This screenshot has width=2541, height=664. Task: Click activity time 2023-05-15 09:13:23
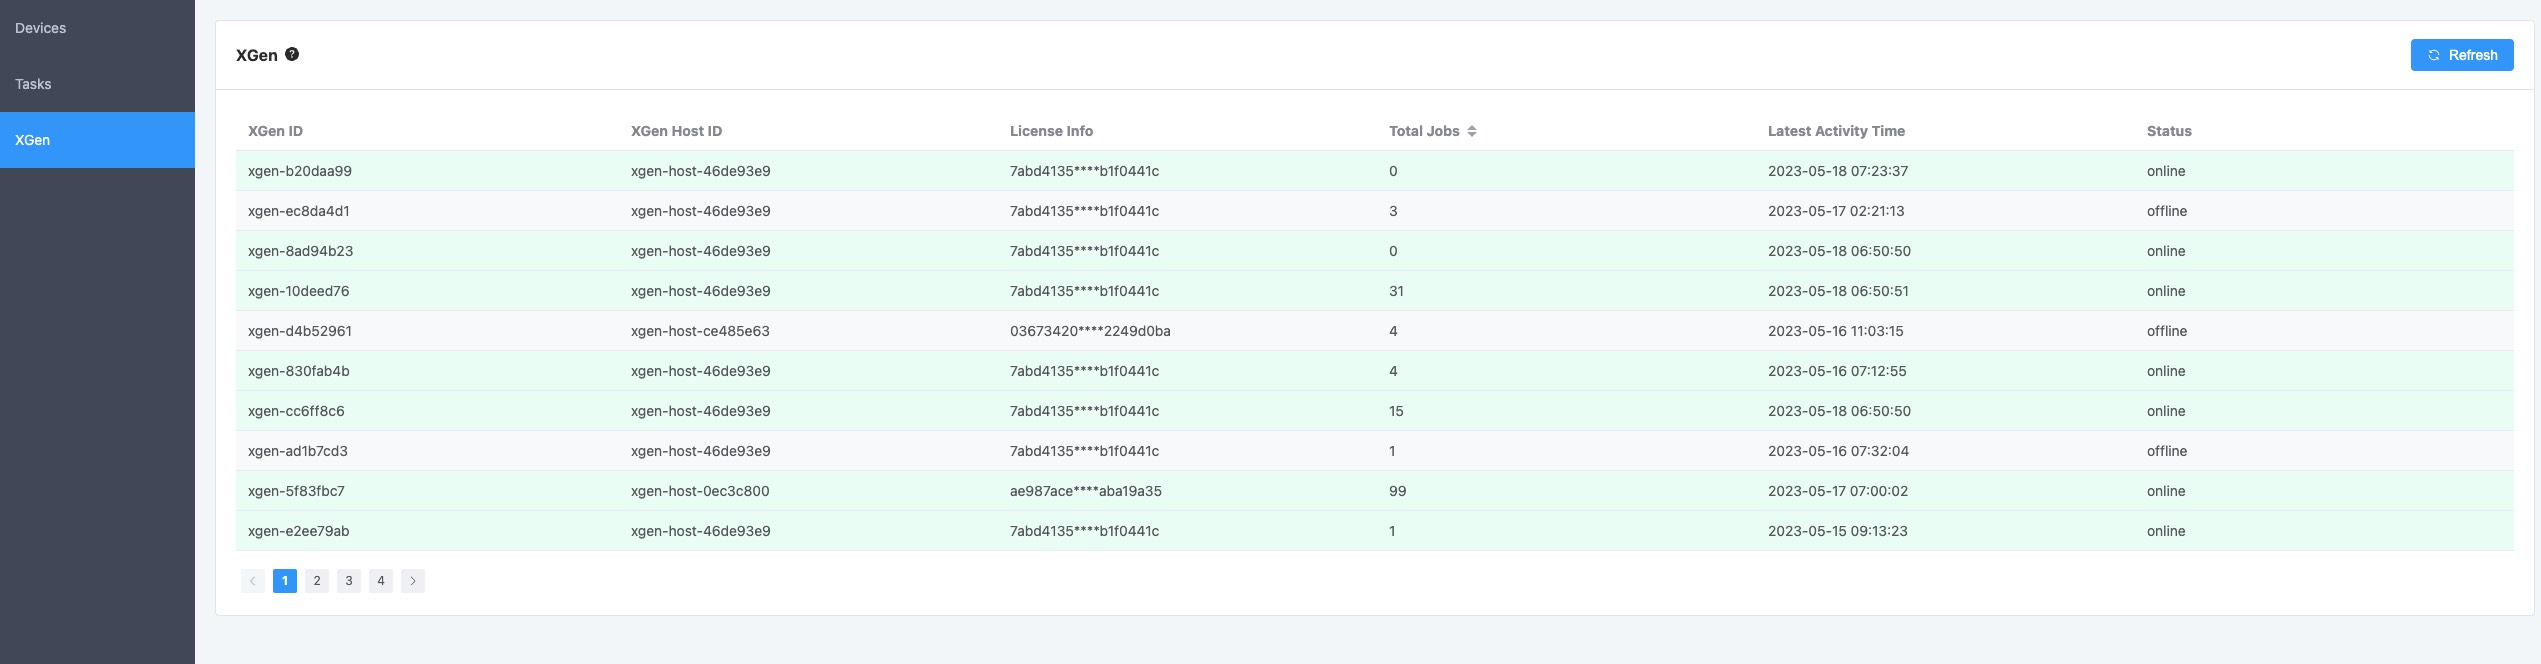1838,531
